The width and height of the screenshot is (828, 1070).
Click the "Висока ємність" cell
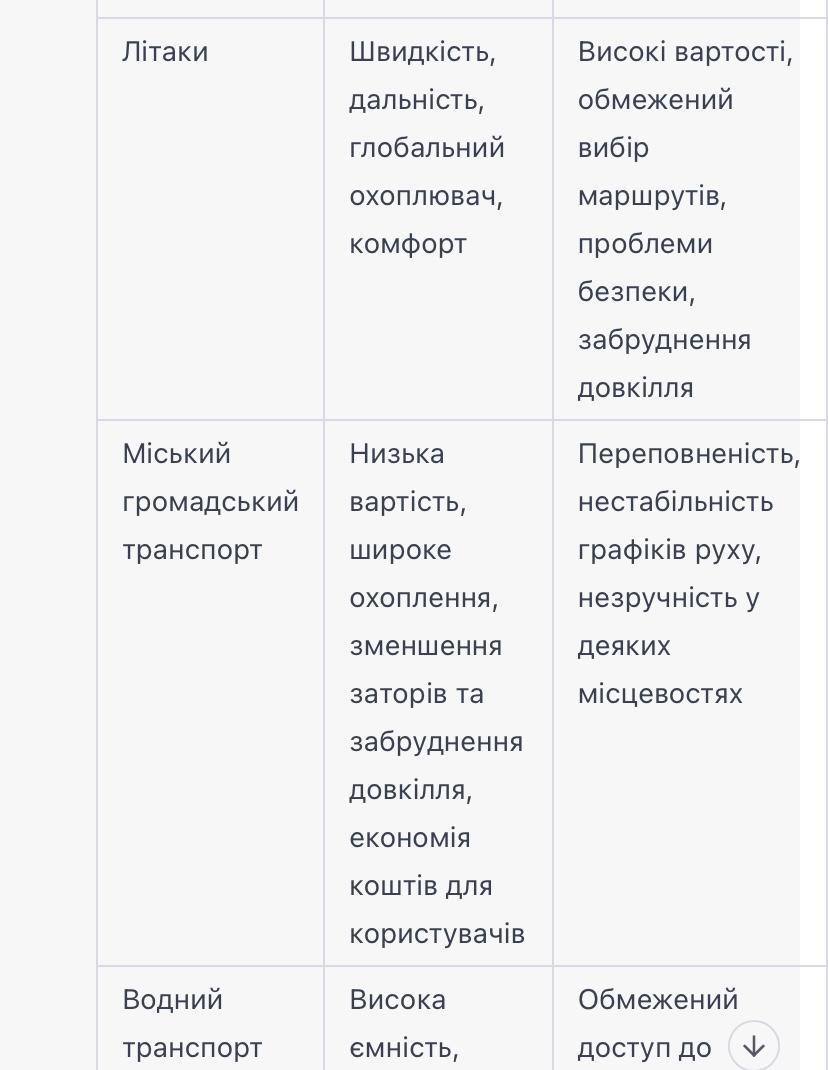coord(403,1023)
